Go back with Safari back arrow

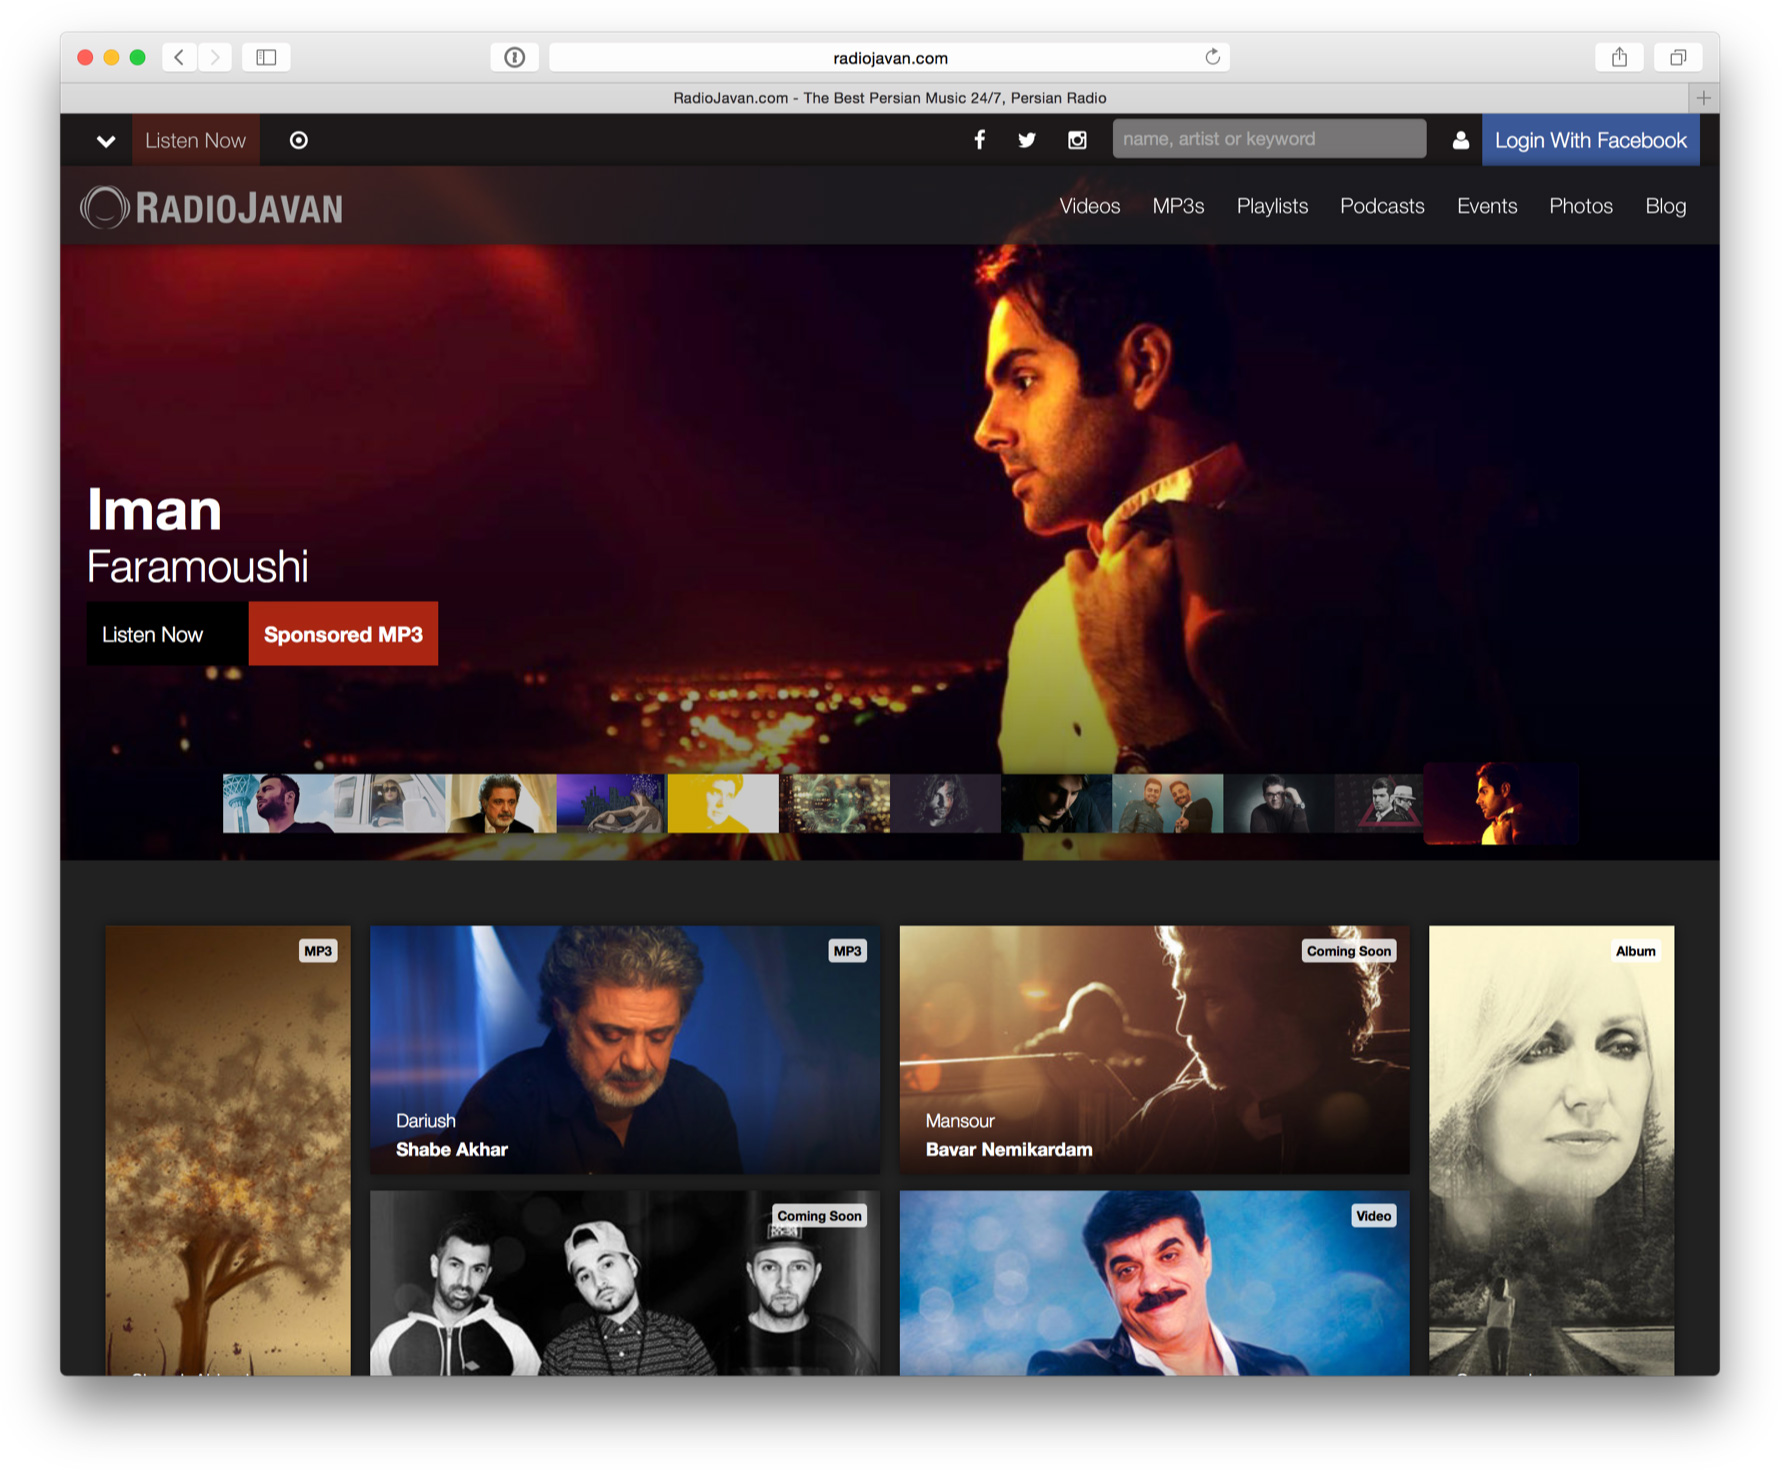[179, 57]
